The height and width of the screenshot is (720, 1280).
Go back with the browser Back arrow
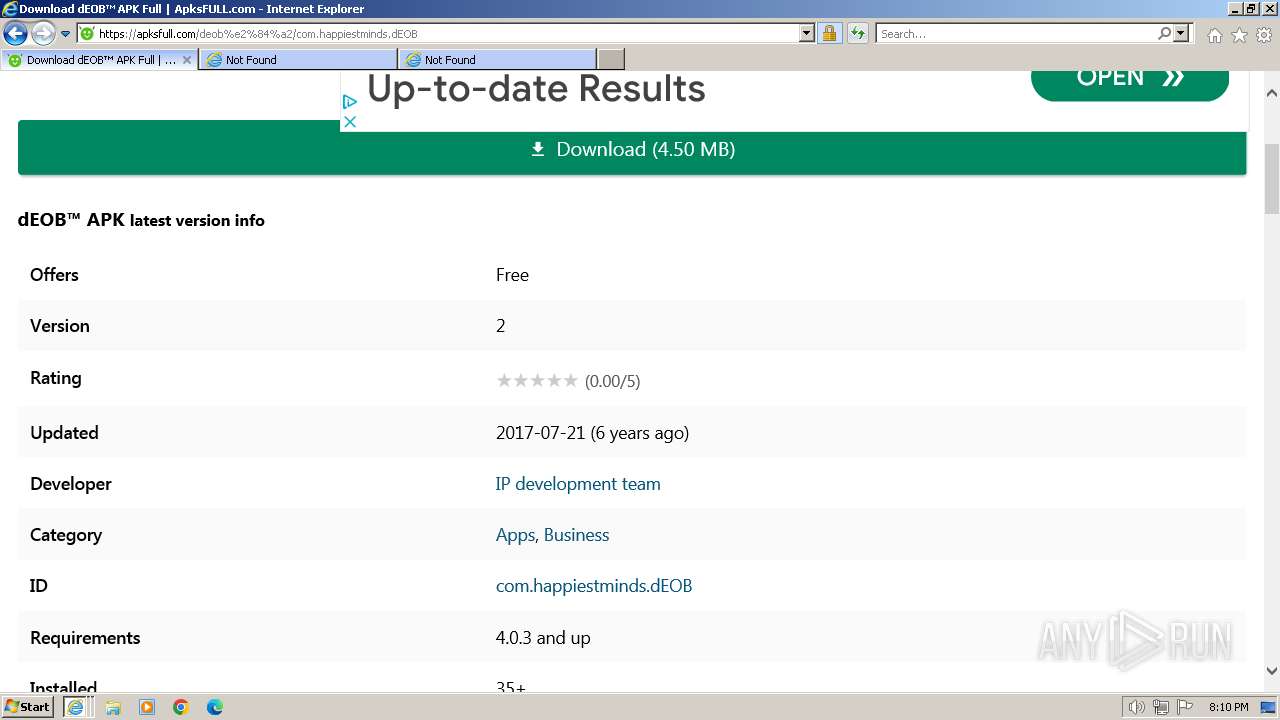click(15, 34)
